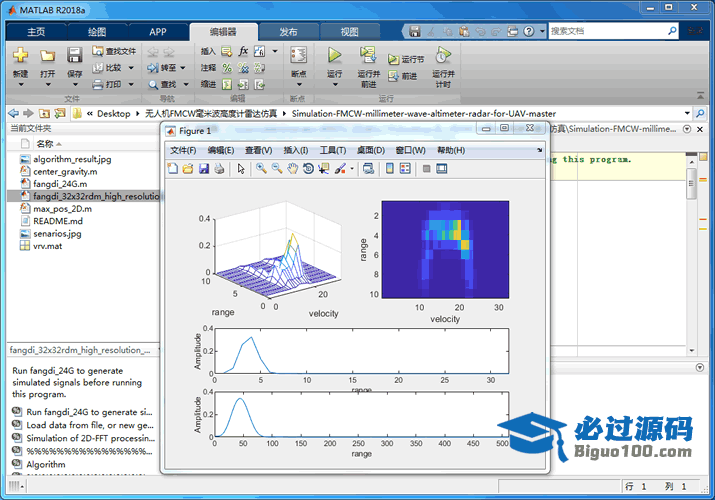Click the Data Cursor tool in Figure 1
Image resolution: width=715 pixels, height=500 pixels.
point(323,169)
